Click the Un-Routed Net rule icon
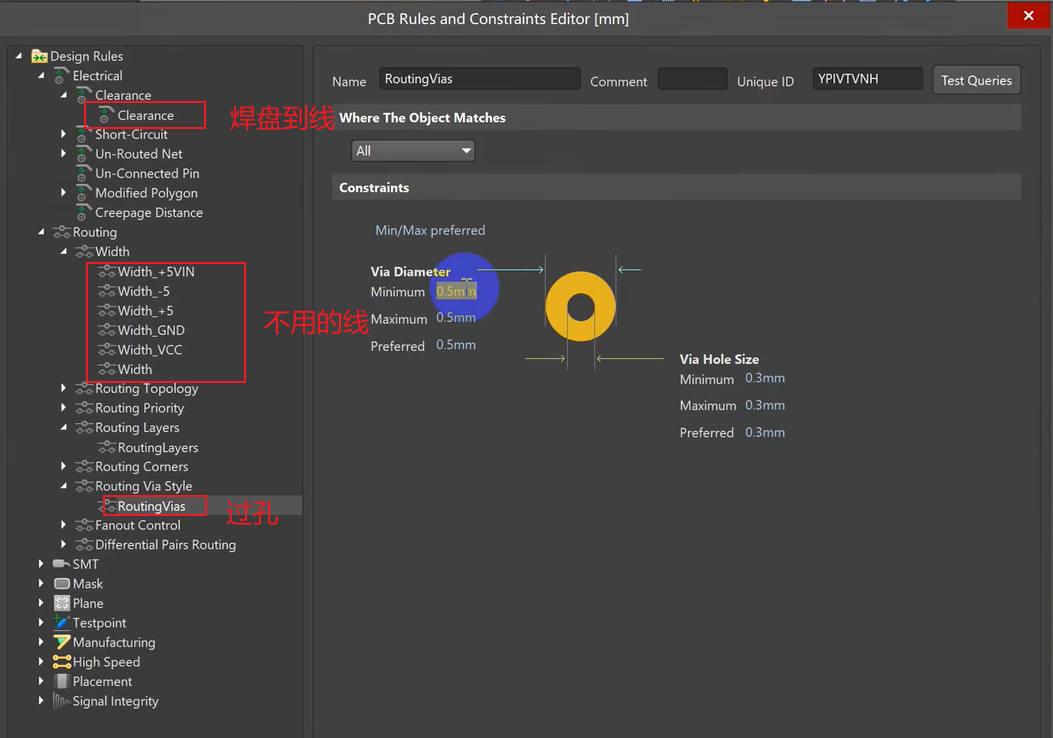The height and width of the screenshot is (738, 1053). click(83, 154)
